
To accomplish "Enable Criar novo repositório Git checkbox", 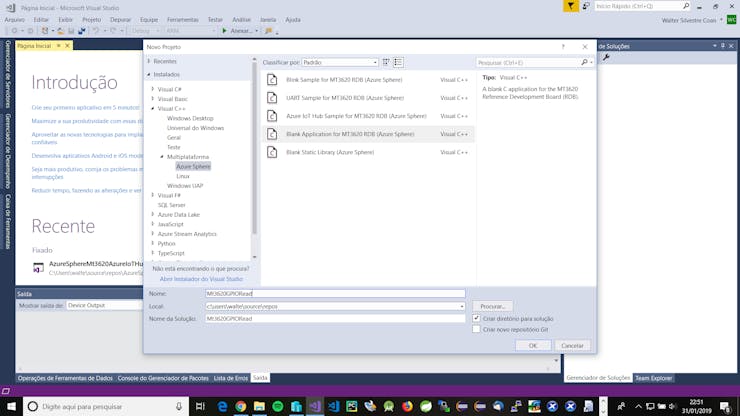I will [x=476, y=329].
